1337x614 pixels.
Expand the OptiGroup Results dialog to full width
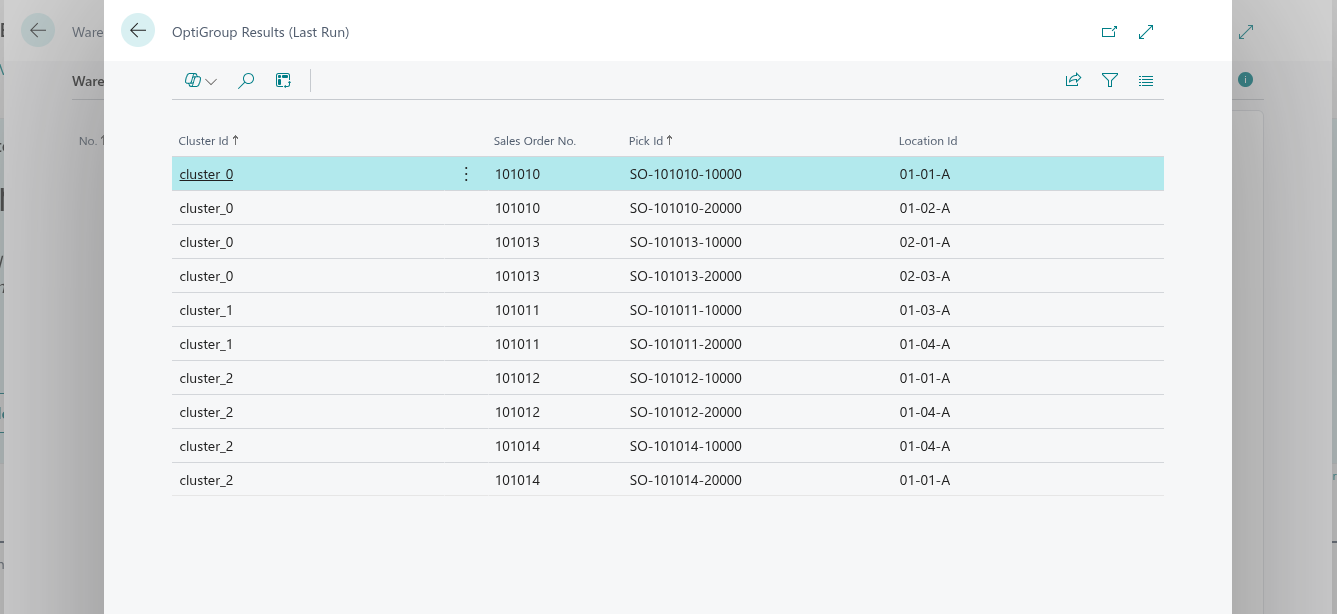(x=1146, y=32)
